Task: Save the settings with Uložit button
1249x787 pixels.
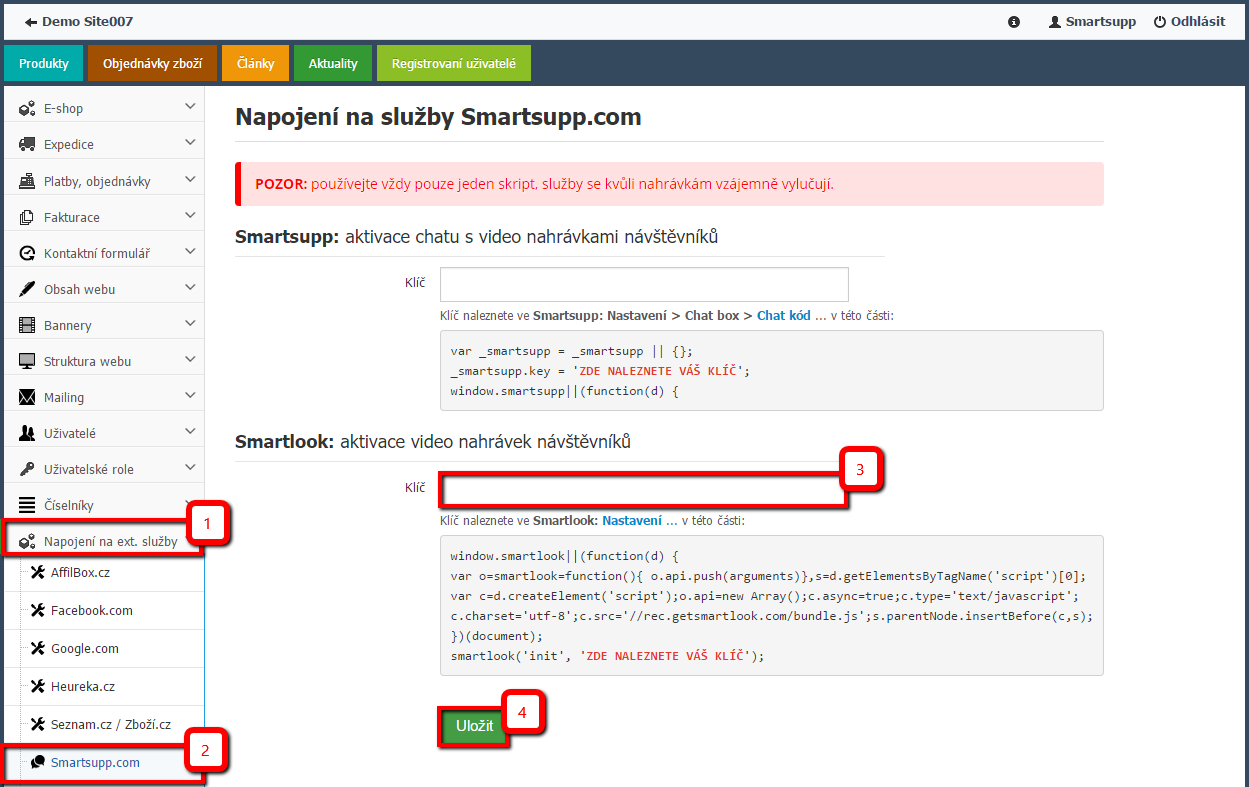Action: pyautogui.click(x=475, y=726)
